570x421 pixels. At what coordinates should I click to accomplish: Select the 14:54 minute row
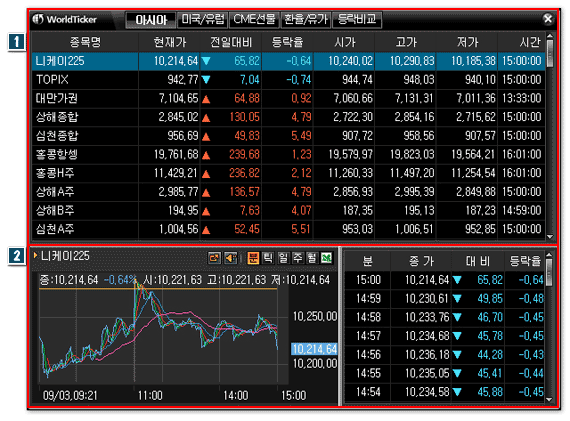click(444, 392)
